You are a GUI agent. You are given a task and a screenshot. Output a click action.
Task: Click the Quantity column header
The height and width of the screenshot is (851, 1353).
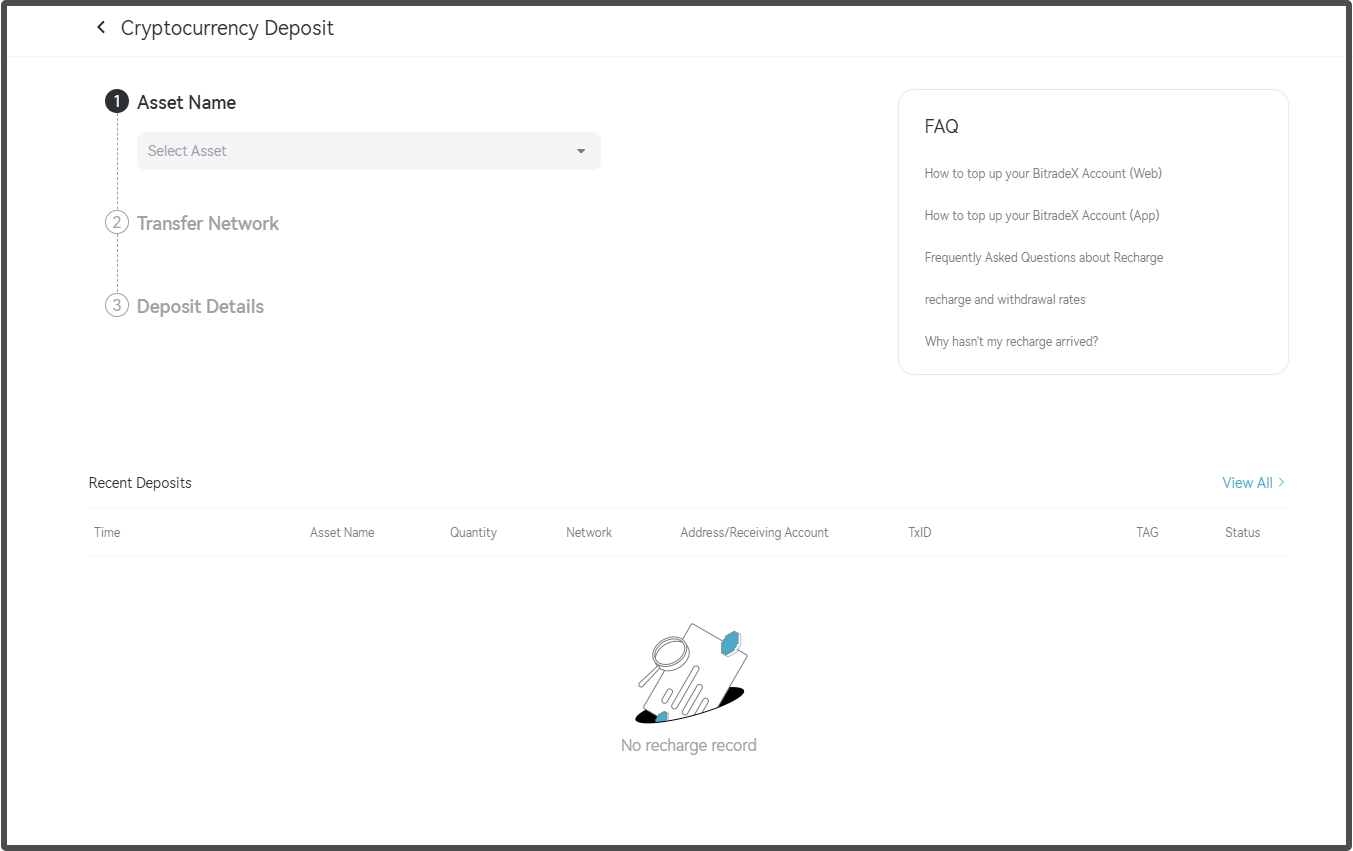coord(473,532)
